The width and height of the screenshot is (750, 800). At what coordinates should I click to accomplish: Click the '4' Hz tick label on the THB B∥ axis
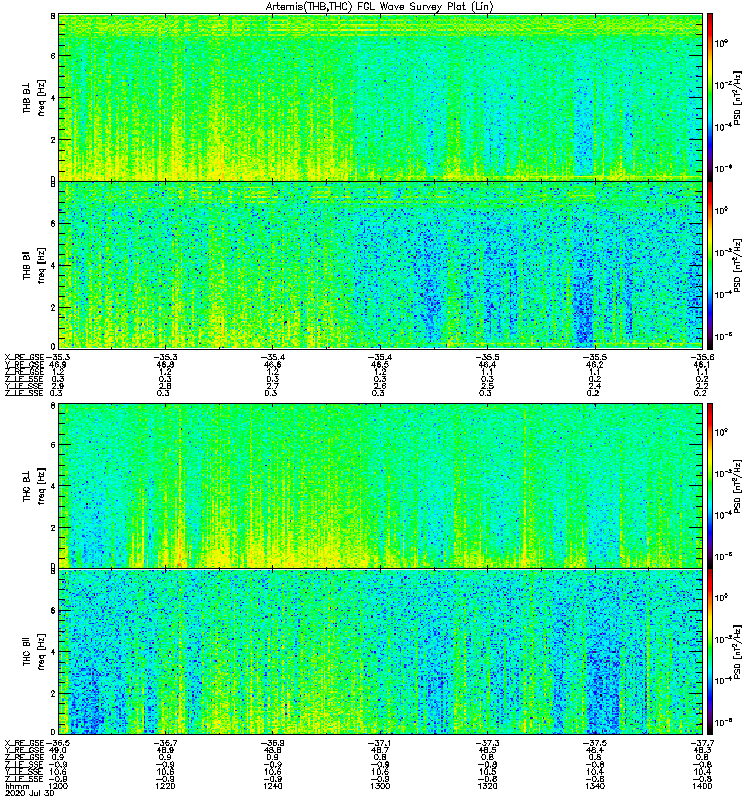[x=53, y=266]
